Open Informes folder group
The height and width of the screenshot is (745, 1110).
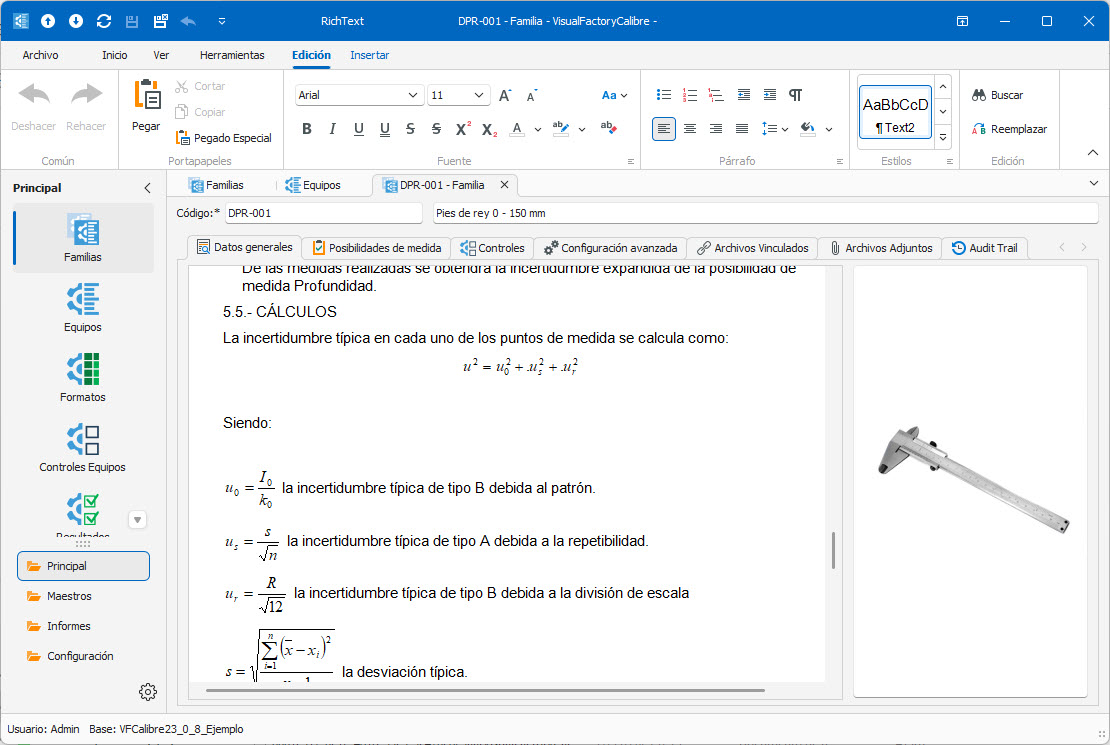84,626
